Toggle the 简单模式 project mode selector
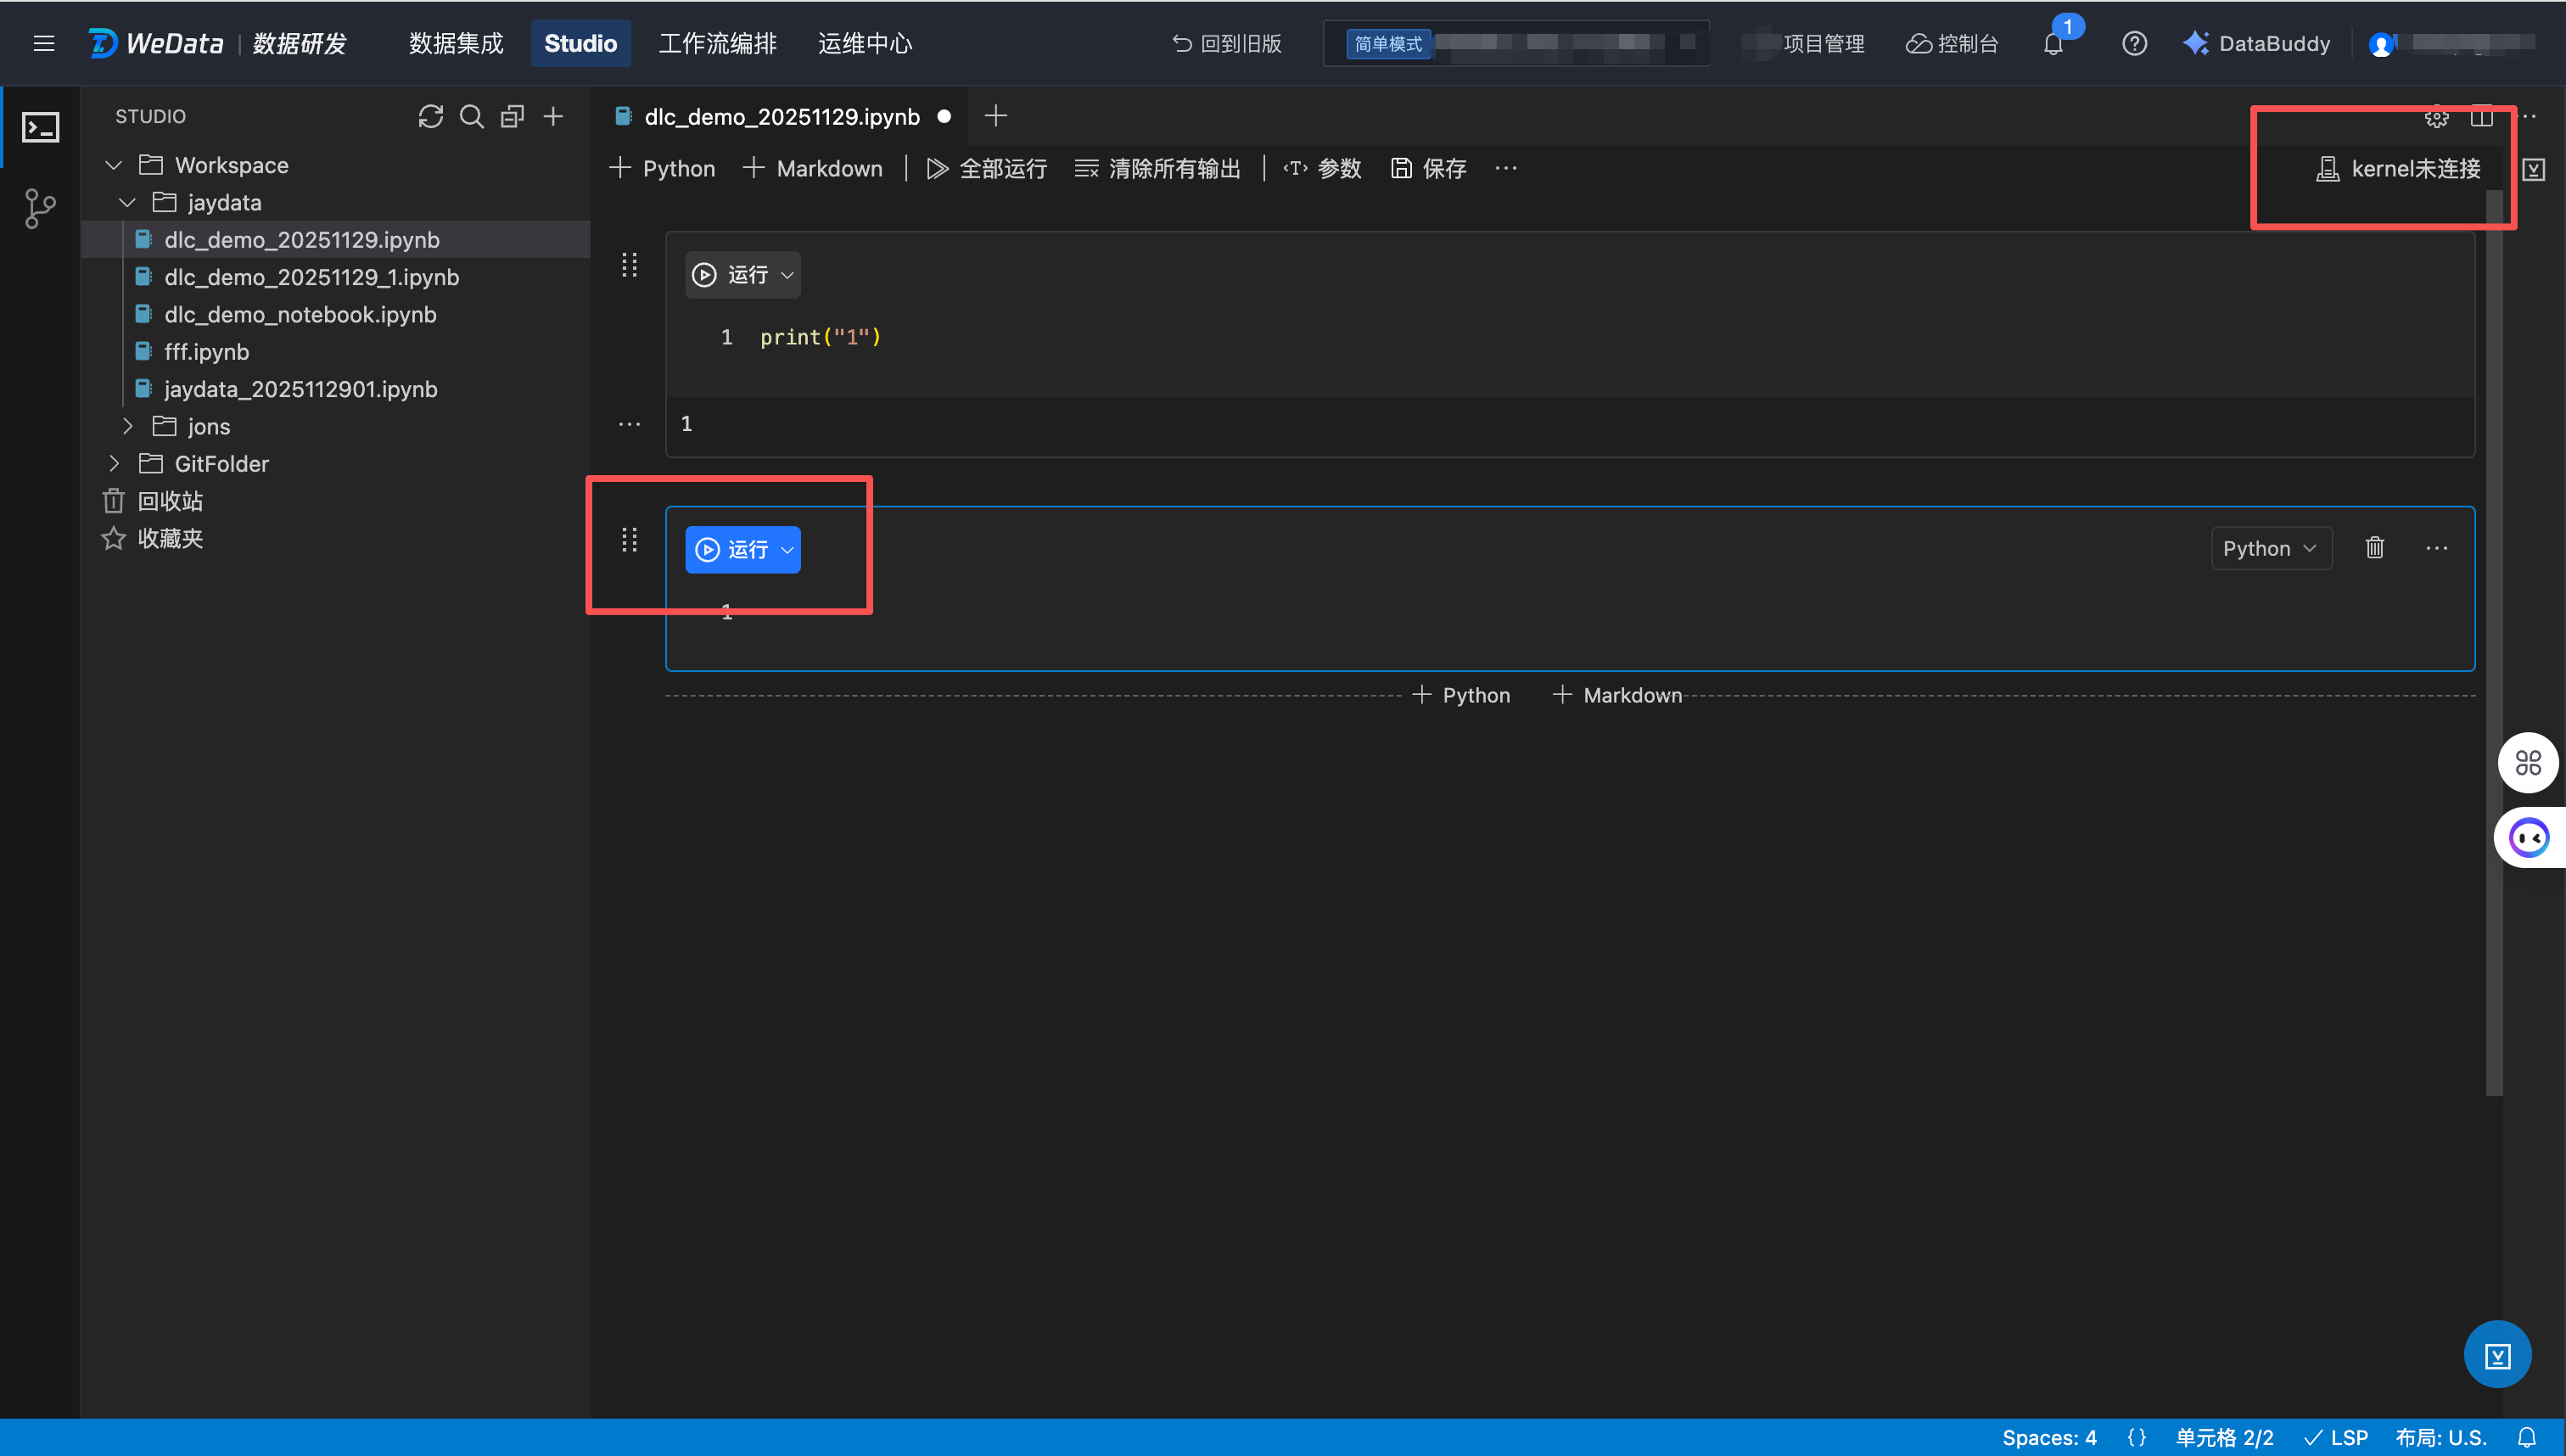The width and height of the screenshot is (2566, 1456). coord(1387,44)
